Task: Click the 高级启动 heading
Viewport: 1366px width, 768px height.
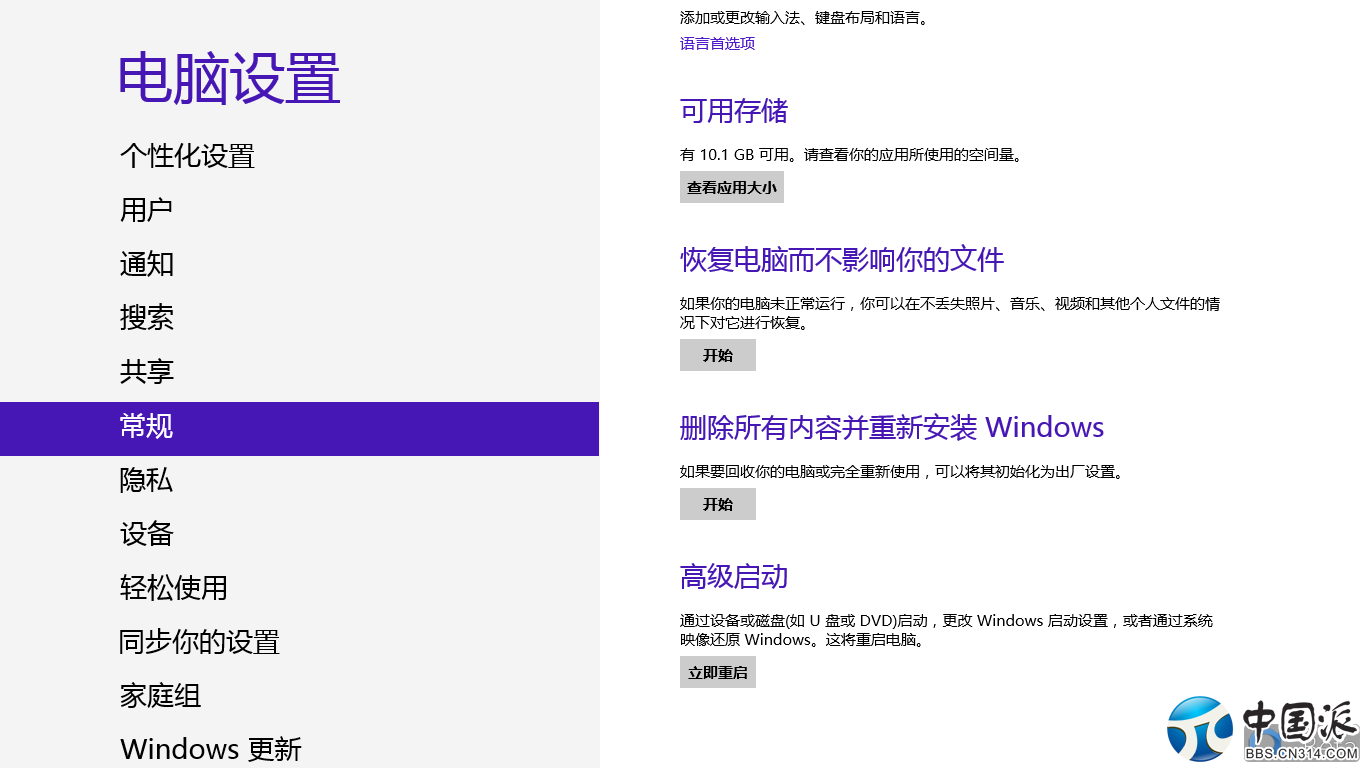Action: coord(734,577)
